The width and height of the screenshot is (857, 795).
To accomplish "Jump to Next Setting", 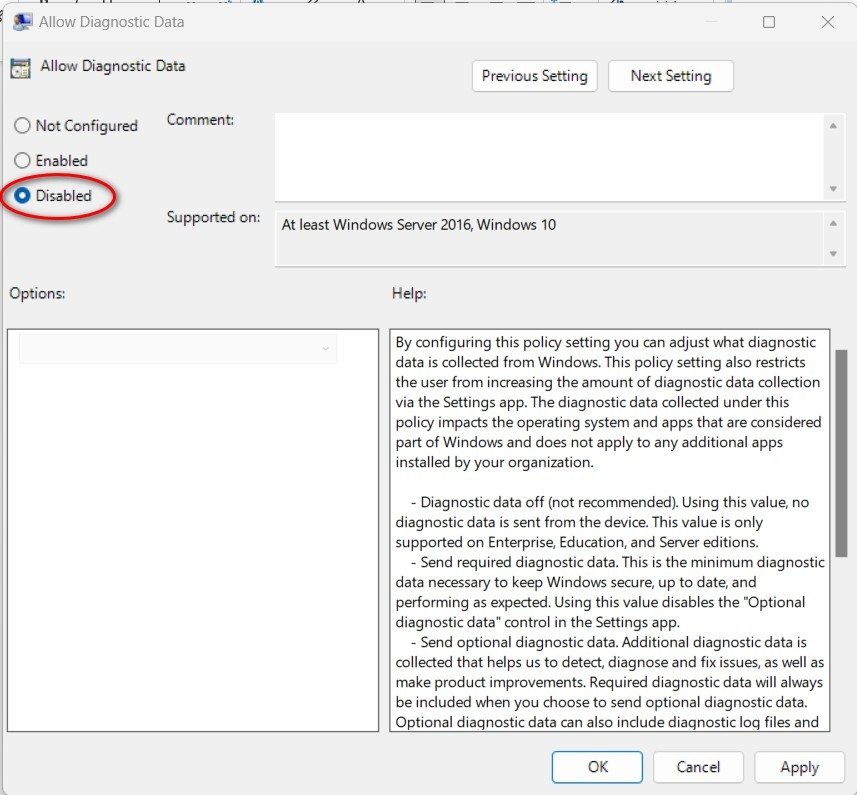I will point(670,76).
